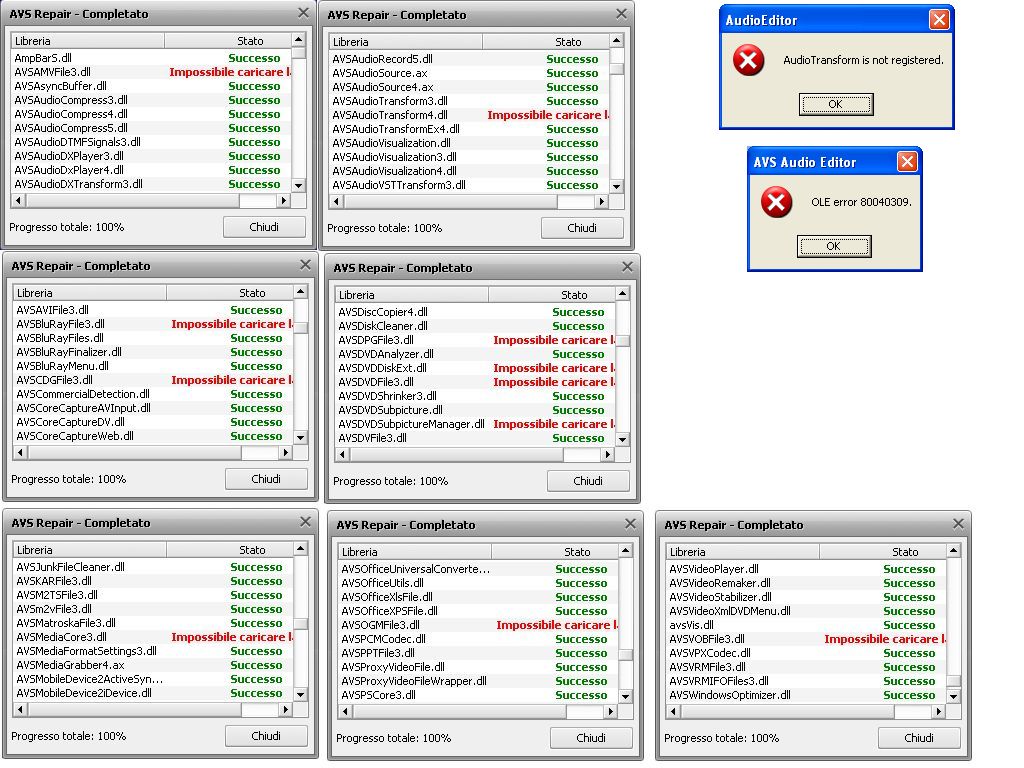Click Chiudi in the top-left AVS Repair window
This screenshot has height=768, width=1024.
tap(263, 227)
